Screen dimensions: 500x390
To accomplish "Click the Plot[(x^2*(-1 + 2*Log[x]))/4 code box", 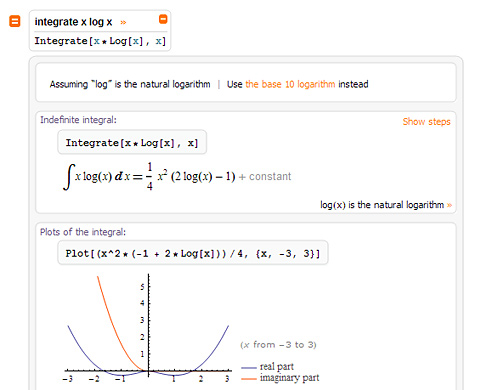I will pos(193,253).
